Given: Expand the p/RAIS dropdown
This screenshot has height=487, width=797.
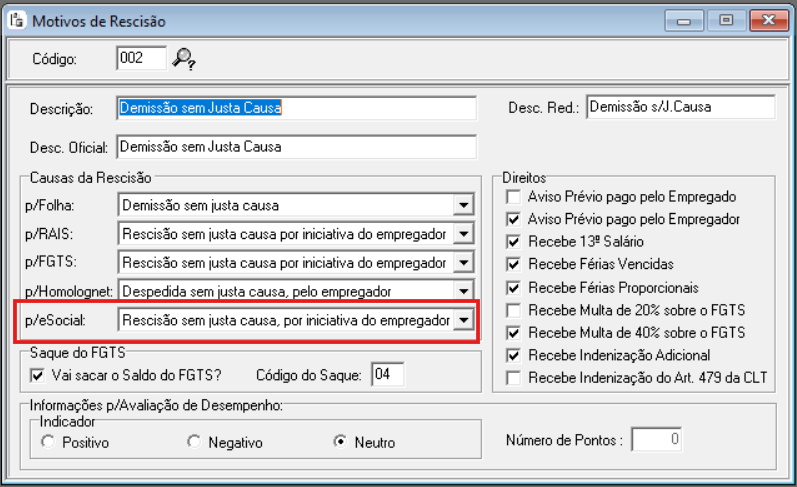Looking at the screenshot, I should pyautogui.click(x=462, y=235).
